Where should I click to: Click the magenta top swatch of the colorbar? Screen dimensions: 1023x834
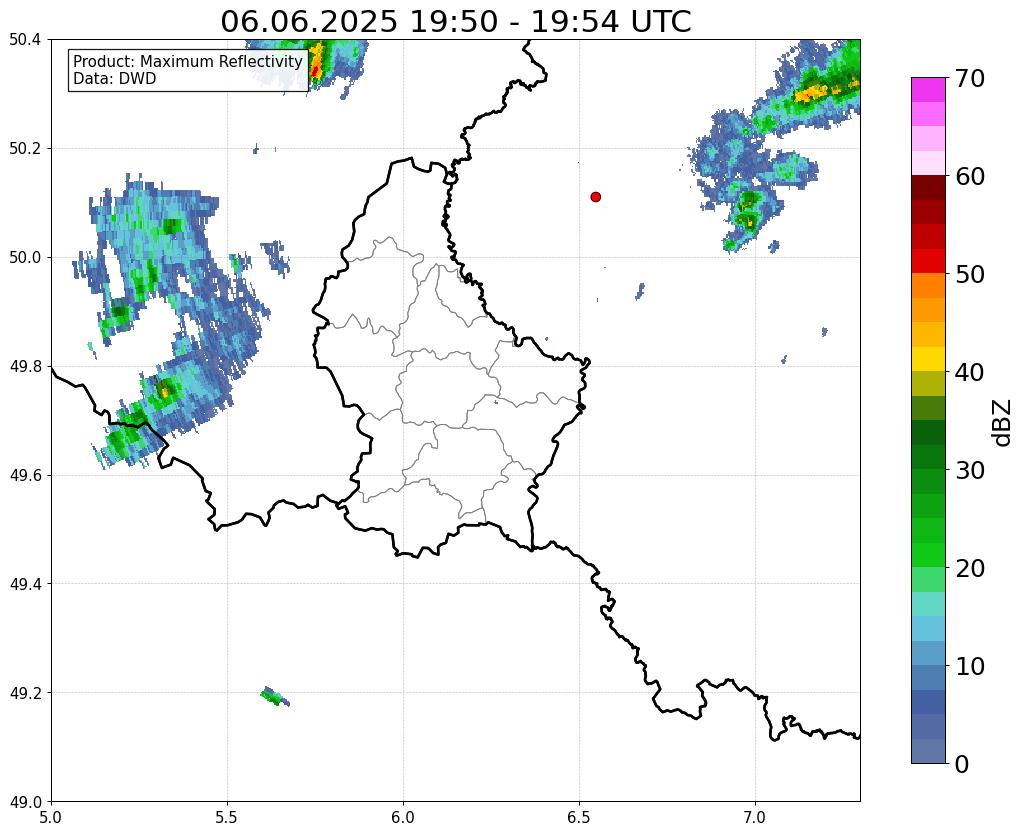pyautogui.click(x=928, y=90)
